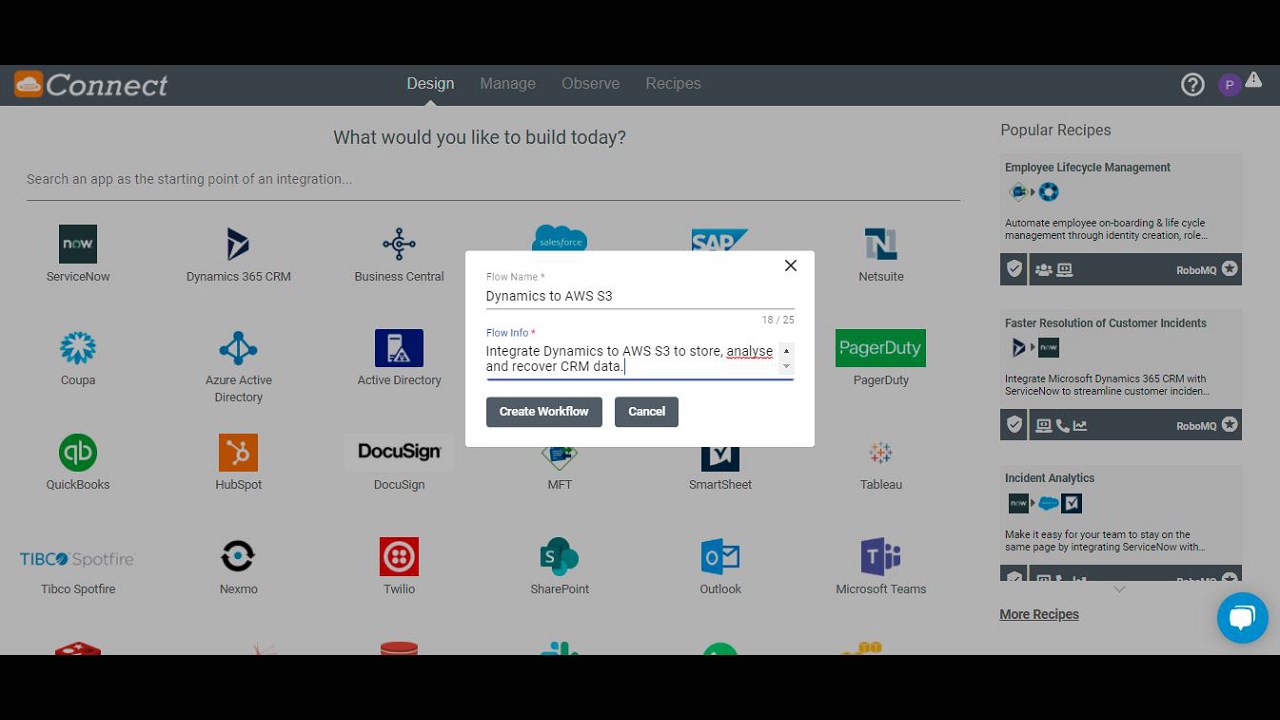Click the Connect logo in header
Screen dimensions: 1280x720
(91, 85)
